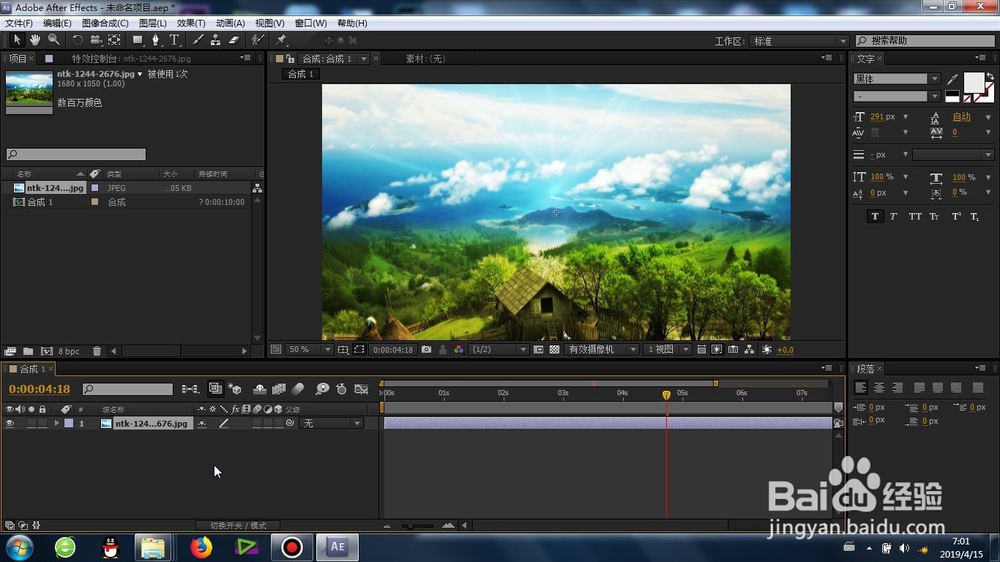Viewport: 1000px width, 562px height.
Task: Toggle transparency grid in viewer
Action: coord(555,350)
